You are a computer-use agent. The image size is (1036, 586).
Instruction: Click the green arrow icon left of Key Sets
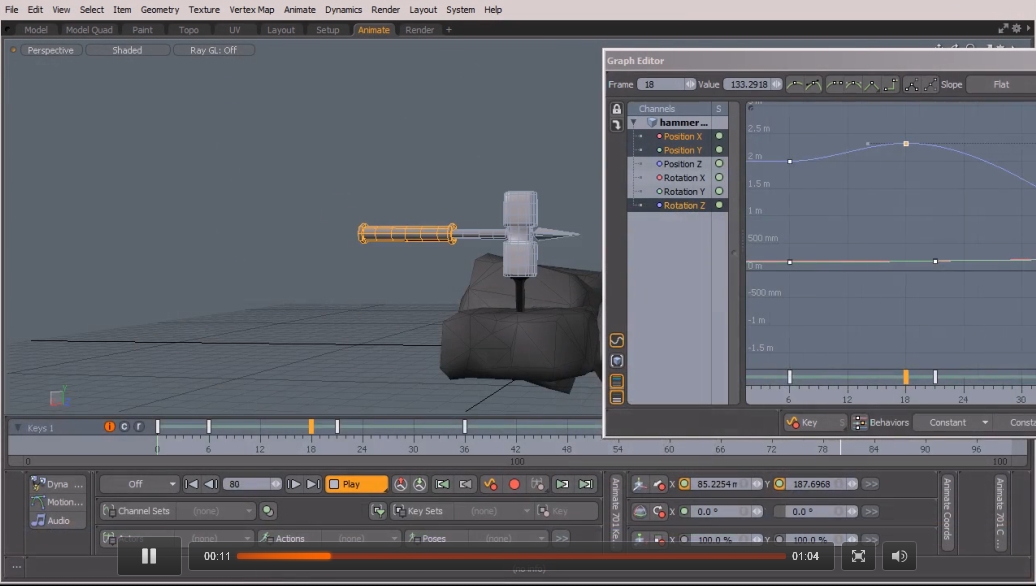[x=379, y=511]
